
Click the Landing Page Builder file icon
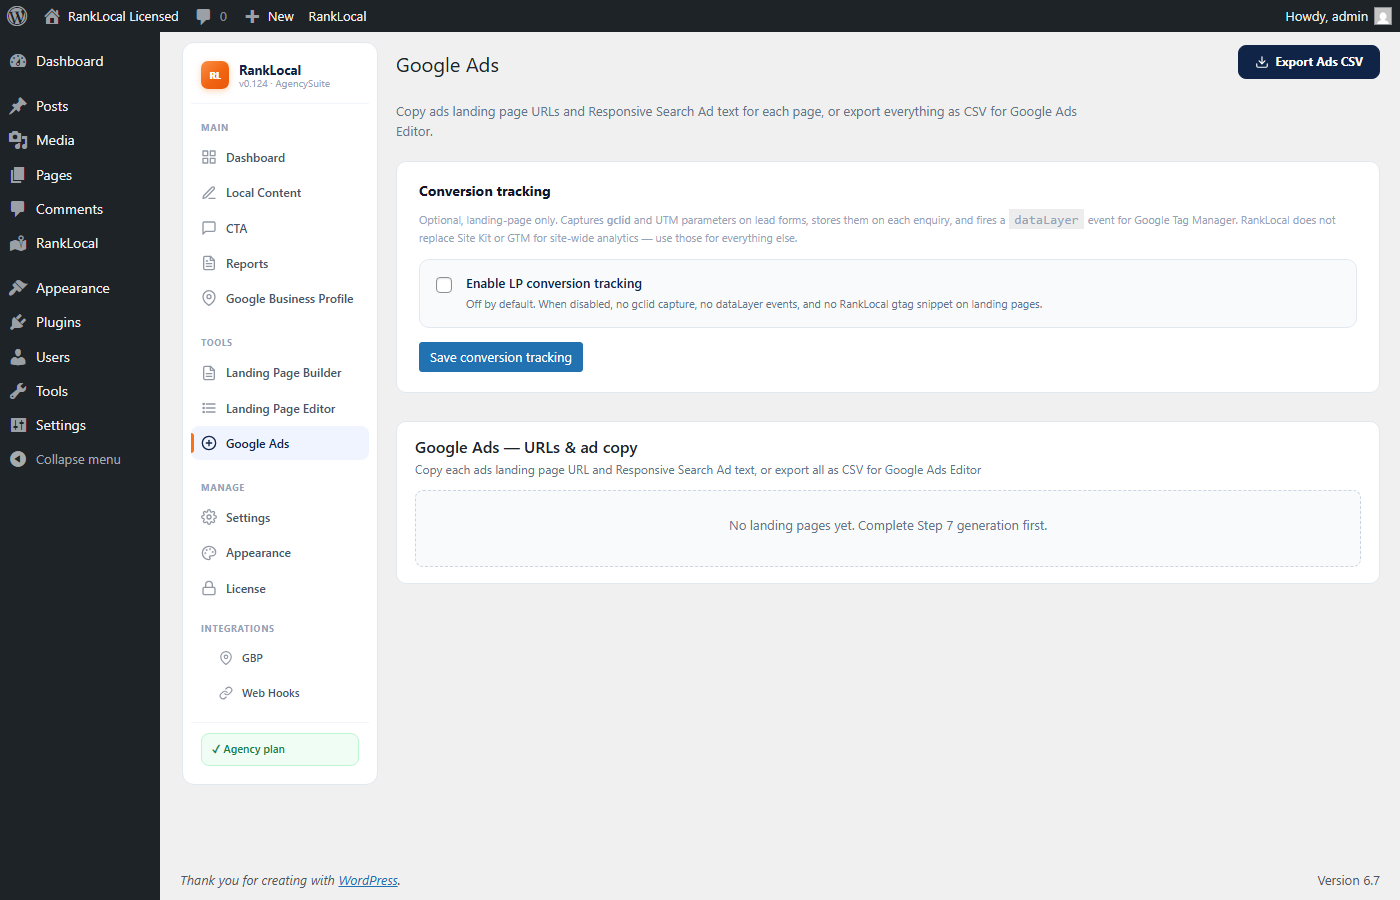[x=209, y=373]
